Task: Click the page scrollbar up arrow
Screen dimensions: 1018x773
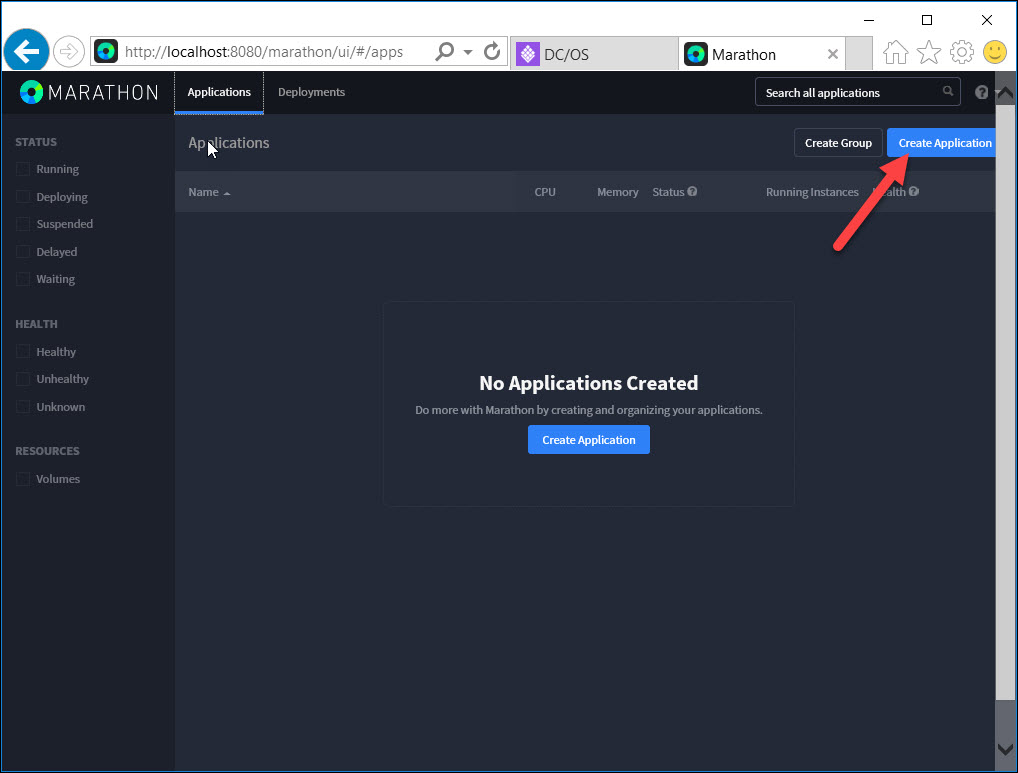Action: pos(1006,94)
